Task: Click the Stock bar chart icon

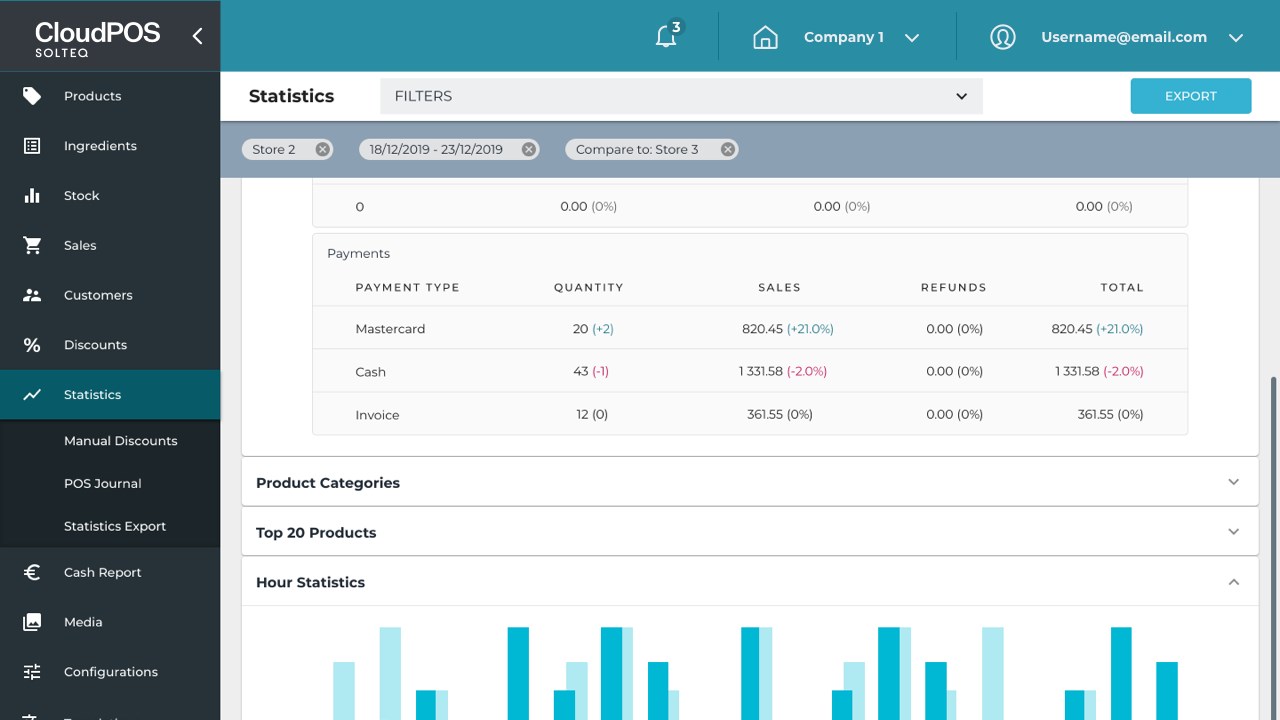Action: tap(32, 196)
